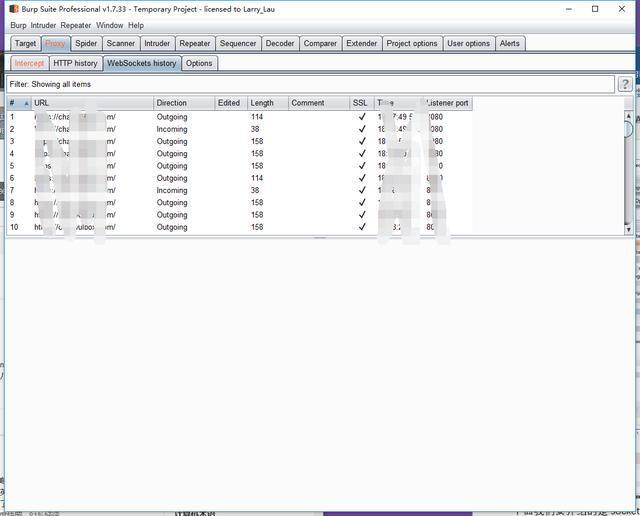Viewport: 640px width, 516px height.
Task: Open the Window menu
Action: tap(109, 25)
